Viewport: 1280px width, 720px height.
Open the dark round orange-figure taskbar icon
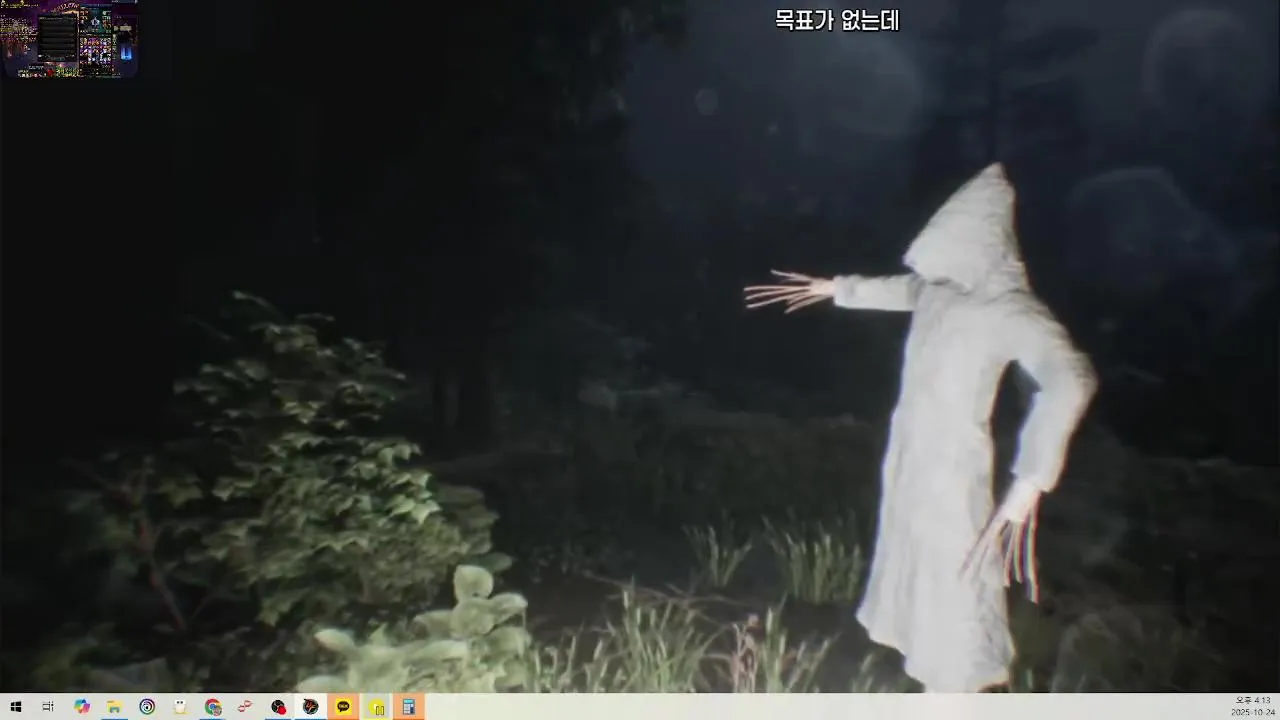click(x=311, y=707)
